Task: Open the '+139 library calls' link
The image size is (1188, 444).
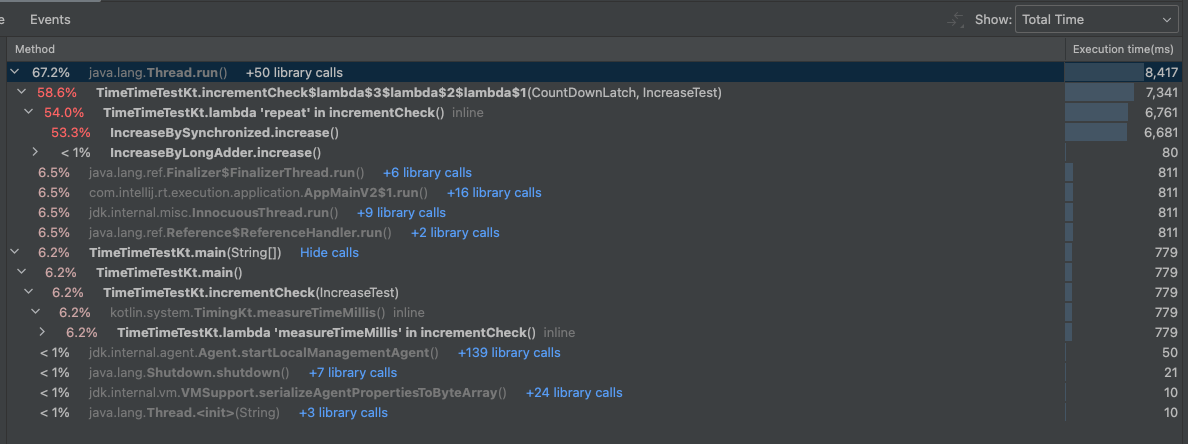Action: tap(508, 352)
